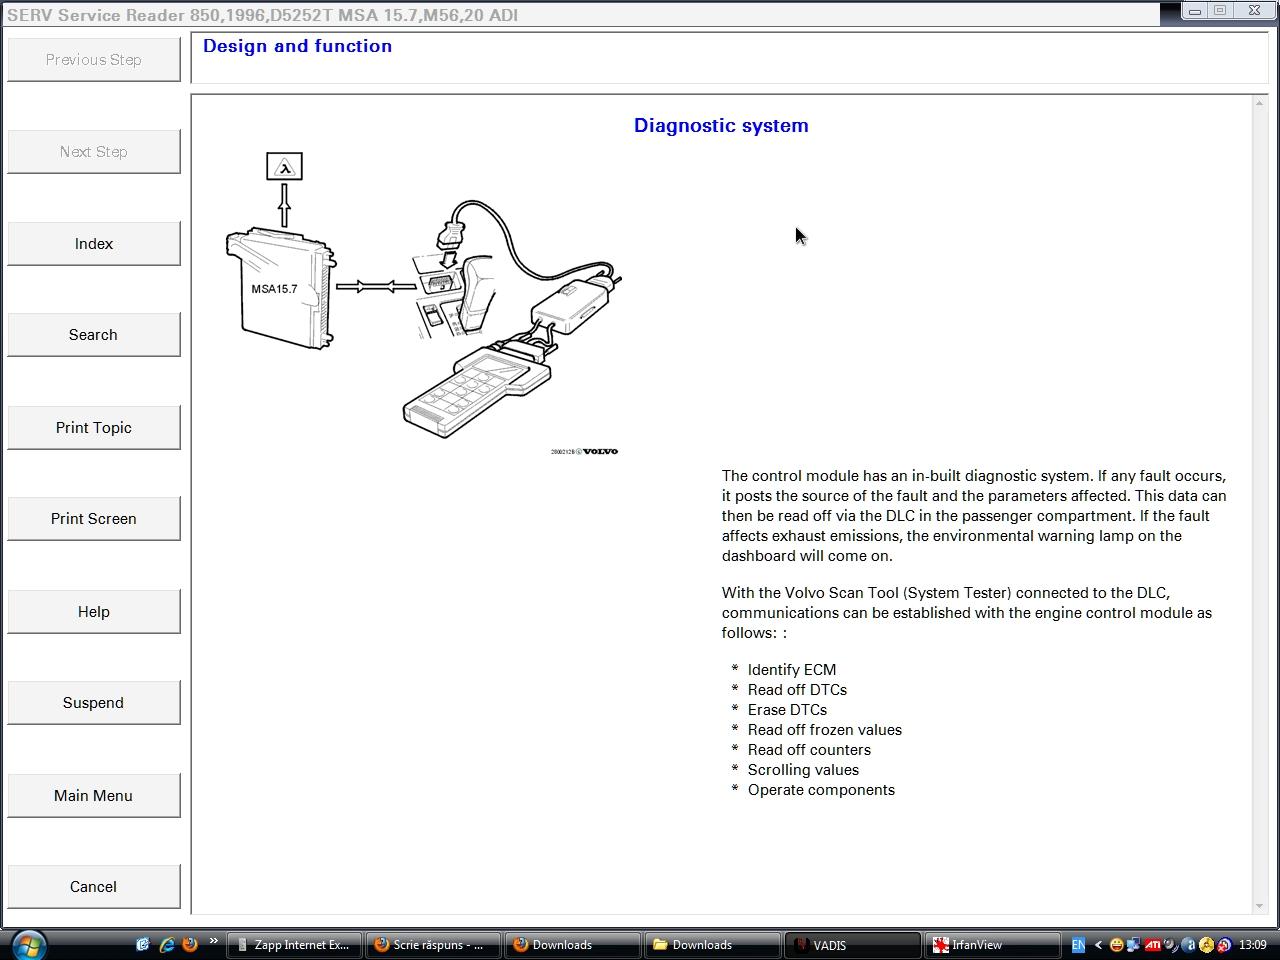Switch to VADIS taskbar button

pos(852,945)
